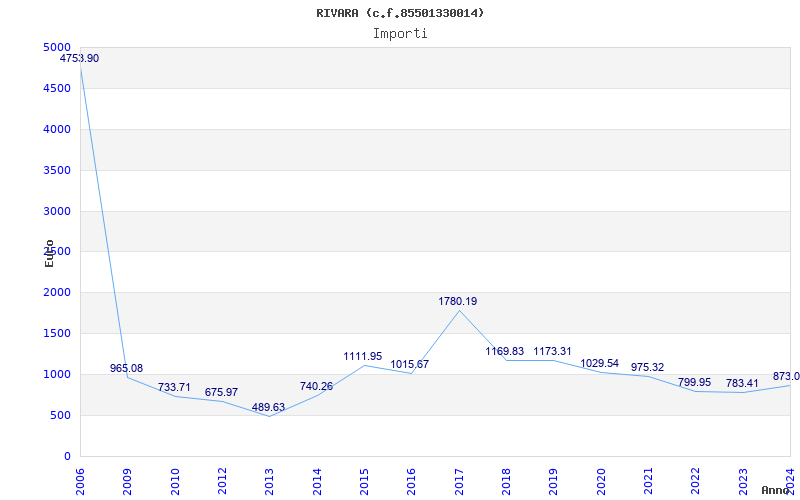Click the x-axis year 2023
The height and width of the screenshot is (500, 800).
pos(743,481)
